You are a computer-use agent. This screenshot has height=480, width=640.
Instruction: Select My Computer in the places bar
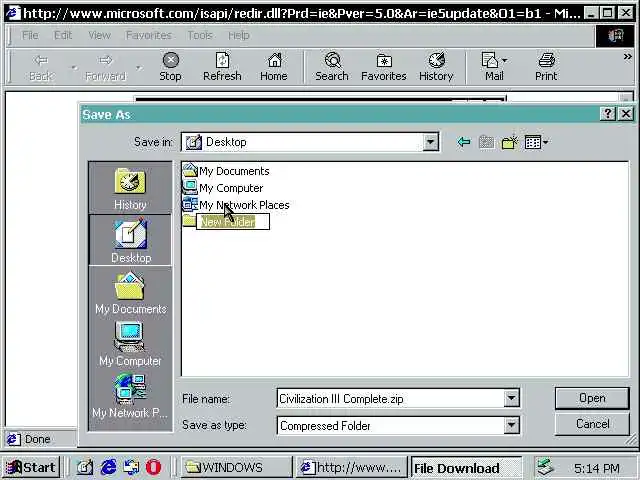click(130, 344)
